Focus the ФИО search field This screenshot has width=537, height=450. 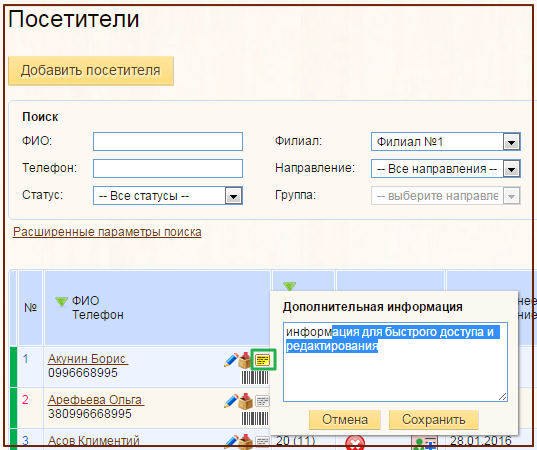[x=168, y=141]
